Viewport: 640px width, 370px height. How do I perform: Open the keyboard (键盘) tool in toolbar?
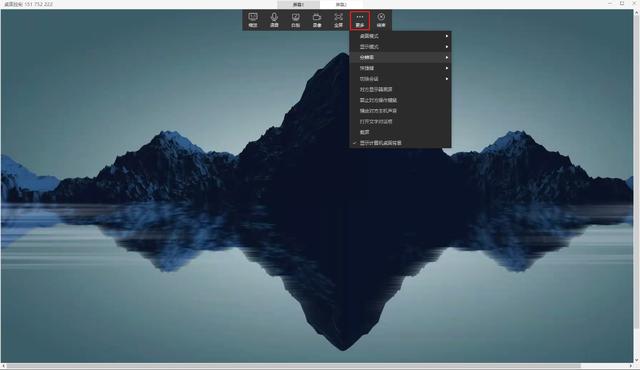click(253, 20)
